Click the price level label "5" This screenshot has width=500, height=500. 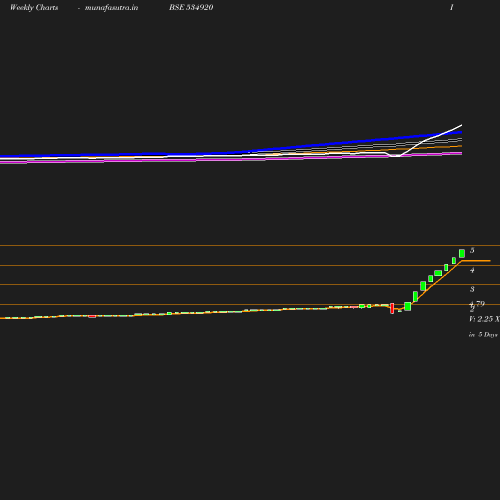coord(472,250)
